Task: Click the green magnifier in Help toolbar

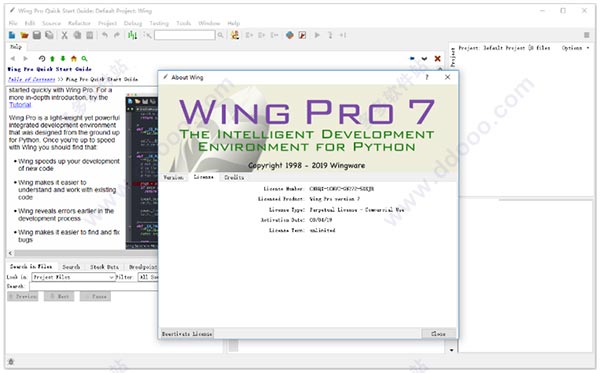Action: click(x=85, y=59)
